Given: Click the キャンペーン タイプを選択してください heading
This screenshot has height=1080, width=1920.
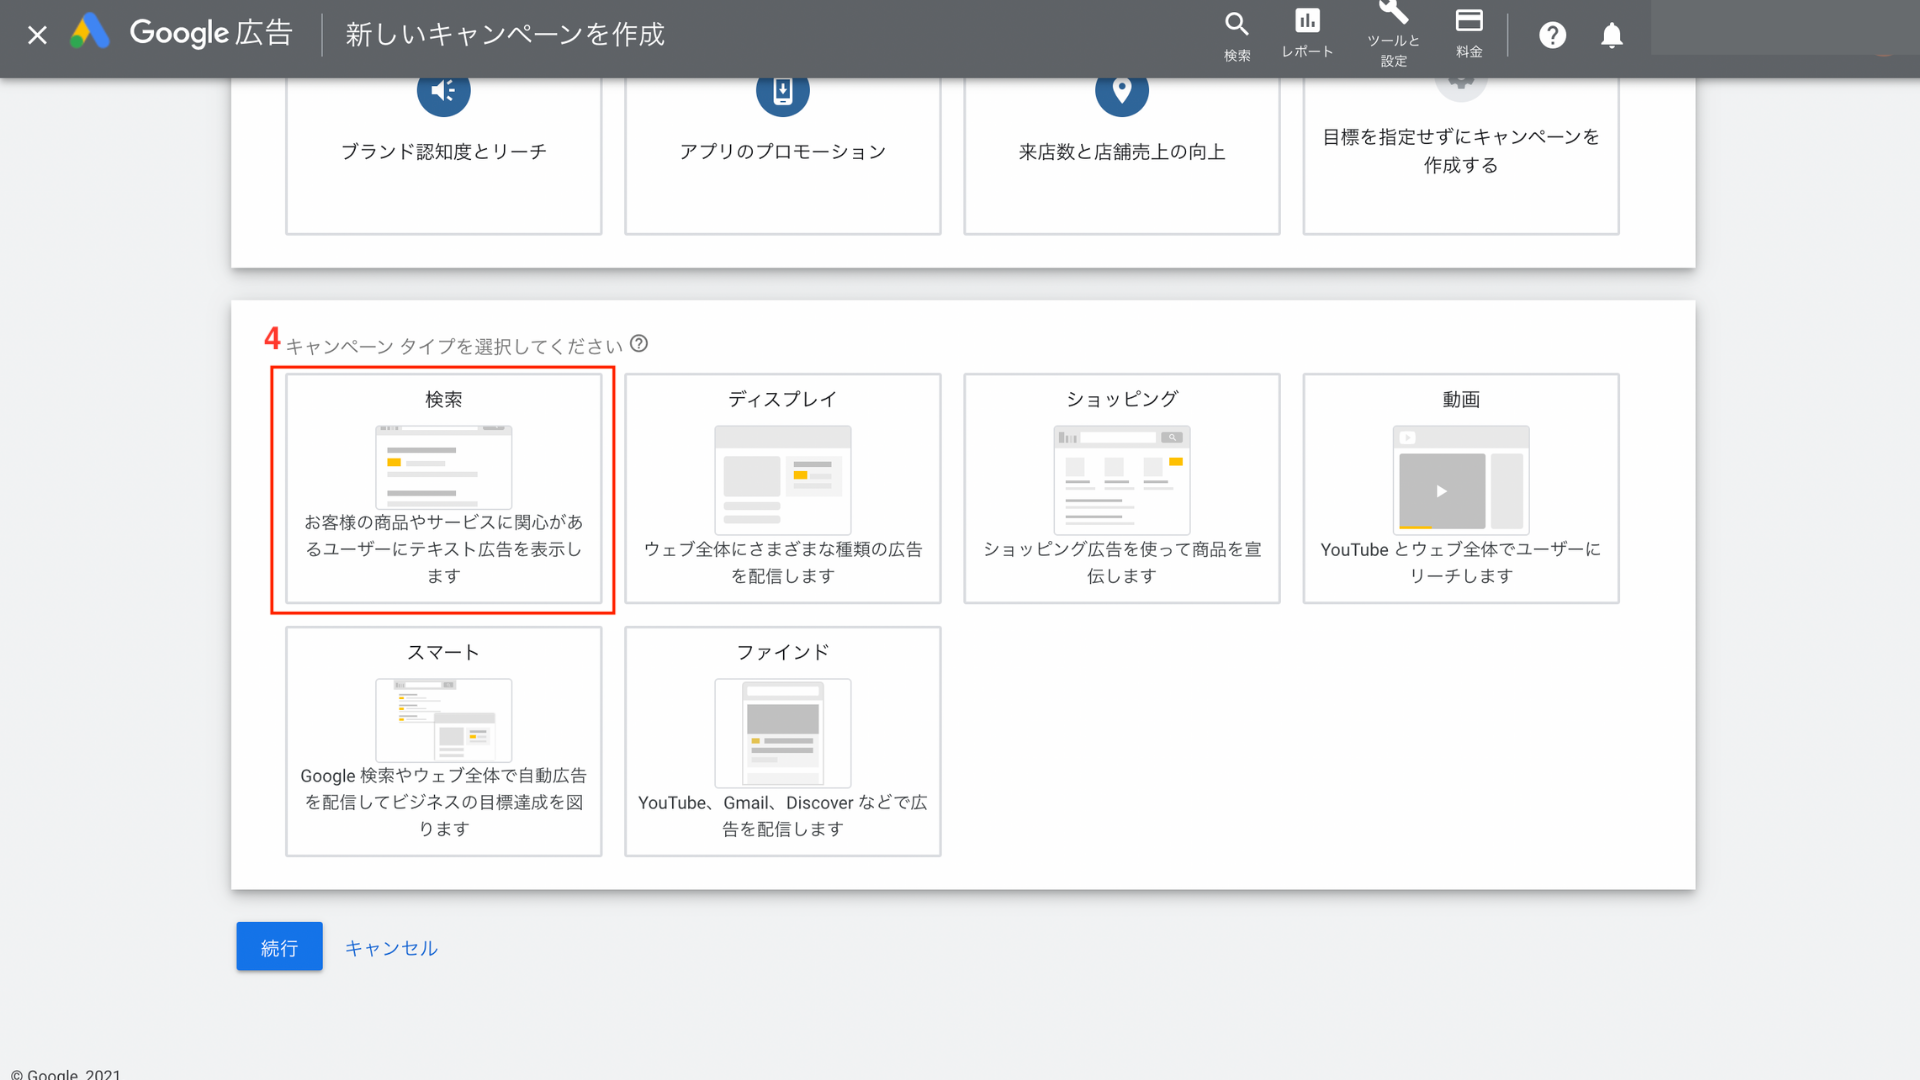Looking at the screenshot, I should click(x=454, y=346).
